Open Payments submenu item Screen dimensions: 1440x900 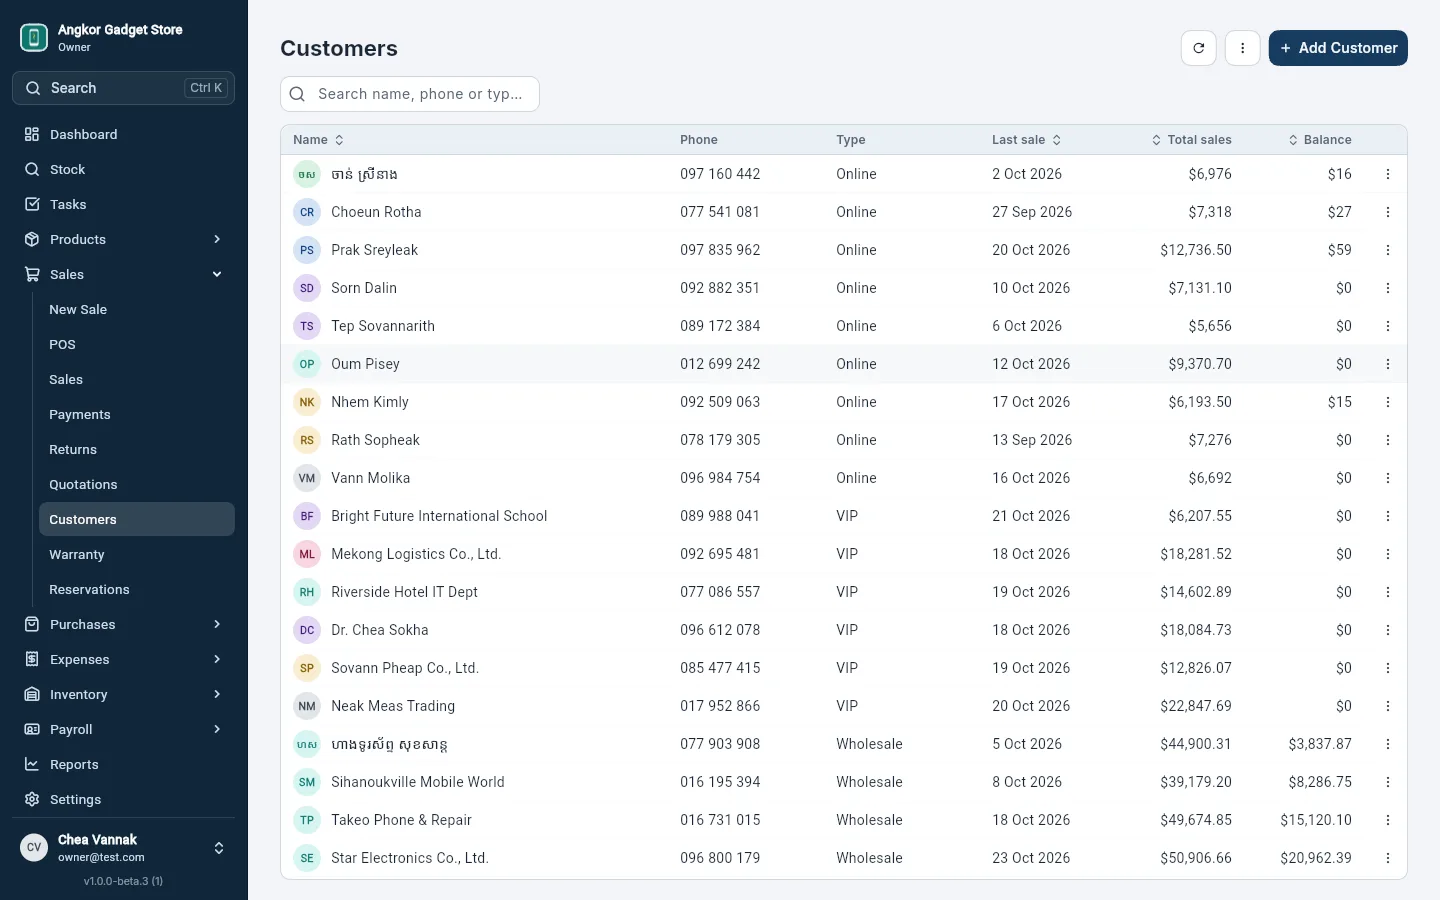click(137, 414)
